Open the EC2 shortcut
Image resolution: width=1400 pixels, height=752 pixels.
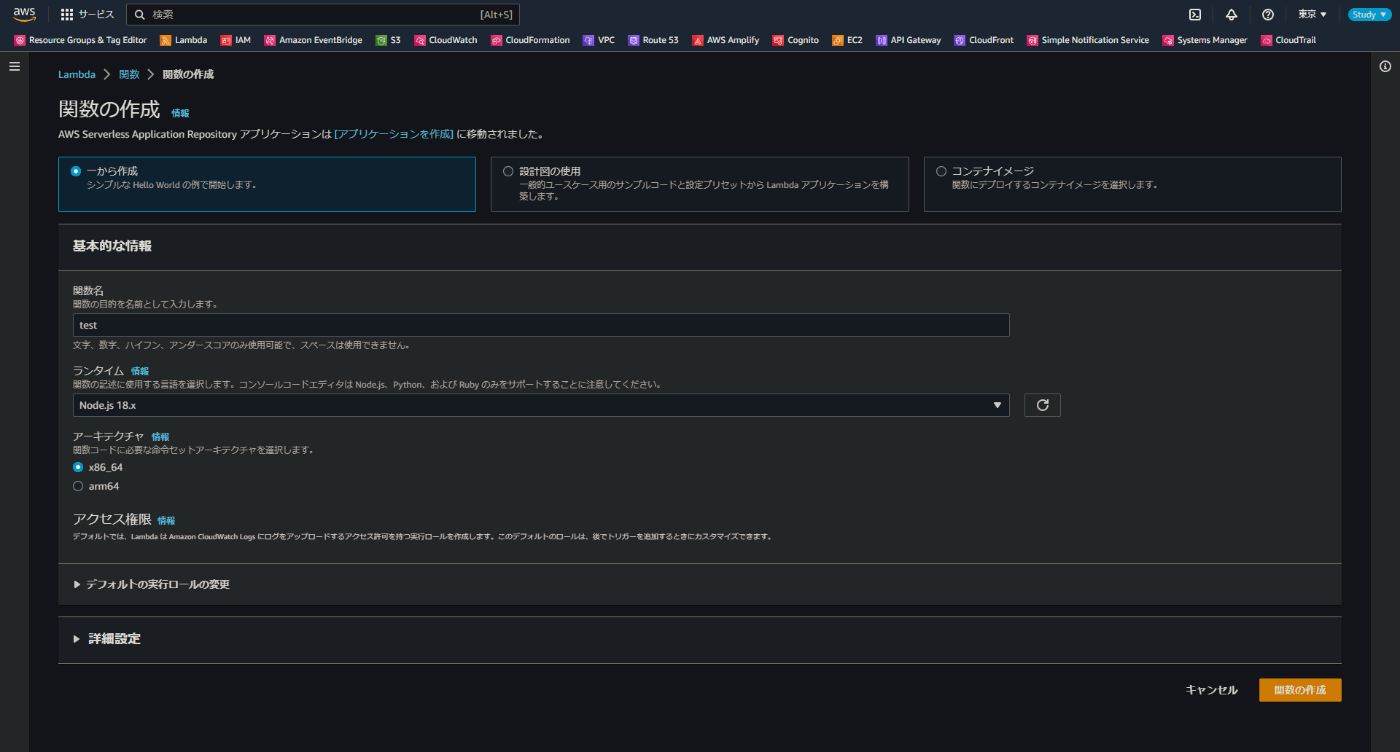point(847,40)
